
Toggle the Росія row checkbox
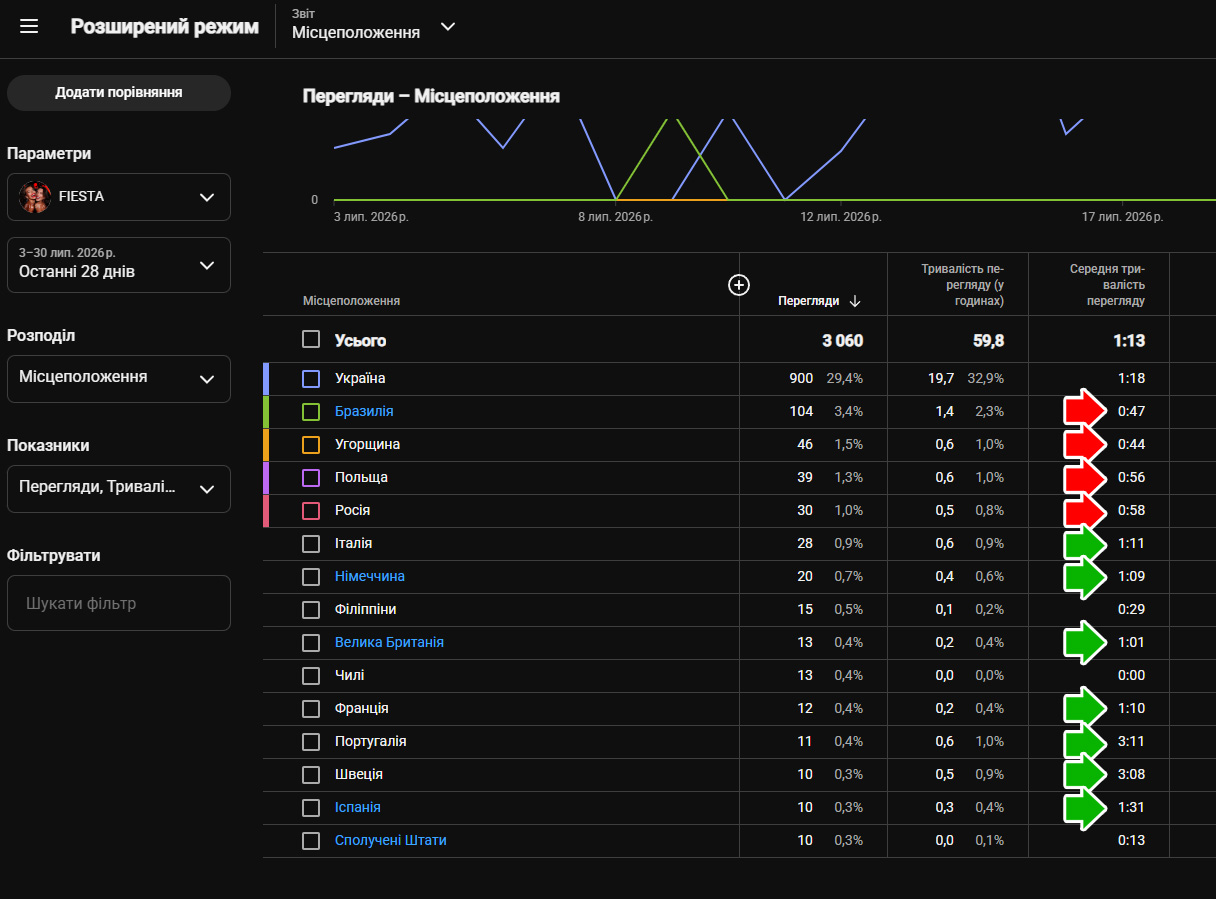pos(311,511)
